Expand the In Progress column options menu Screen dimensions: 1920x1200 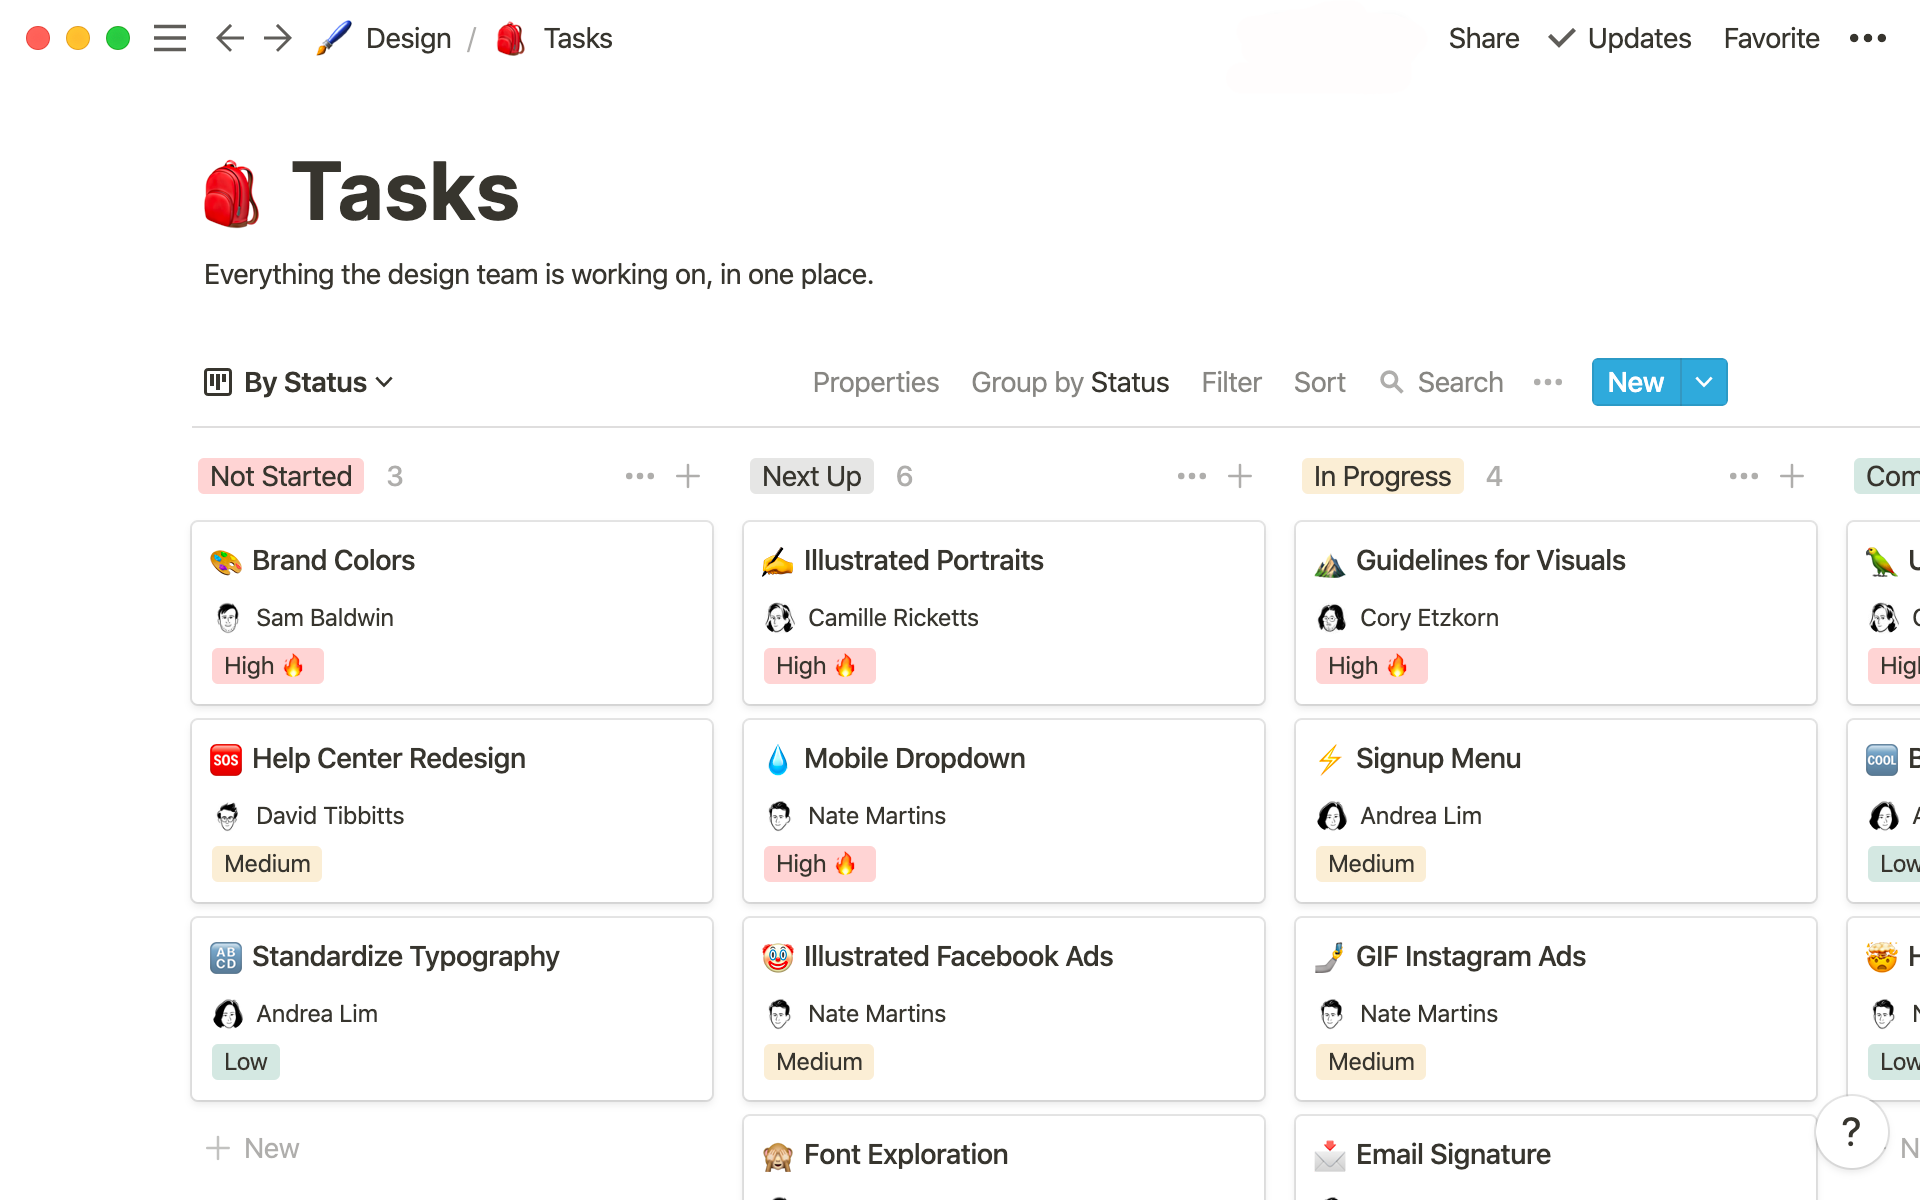pos(1742,477)
